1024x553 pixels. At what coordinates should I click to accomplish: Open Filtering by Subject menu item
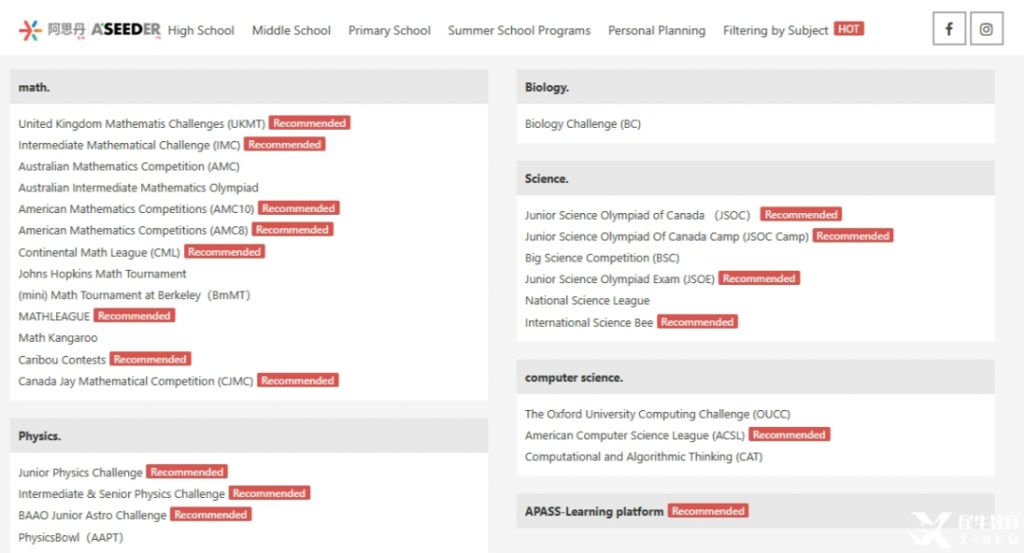click(775, 31)
